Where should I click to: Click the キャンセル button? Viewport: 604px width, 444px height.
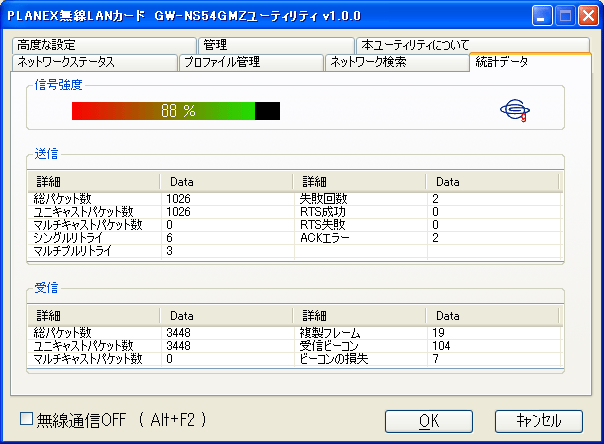click(x=539, y=421)
